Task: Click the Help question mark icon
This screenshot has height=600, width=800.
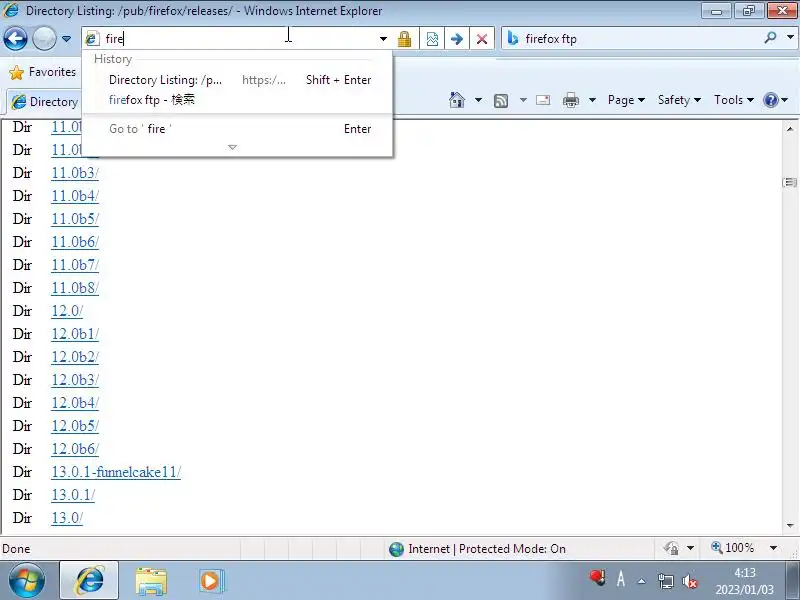Action: click(770, 100)
